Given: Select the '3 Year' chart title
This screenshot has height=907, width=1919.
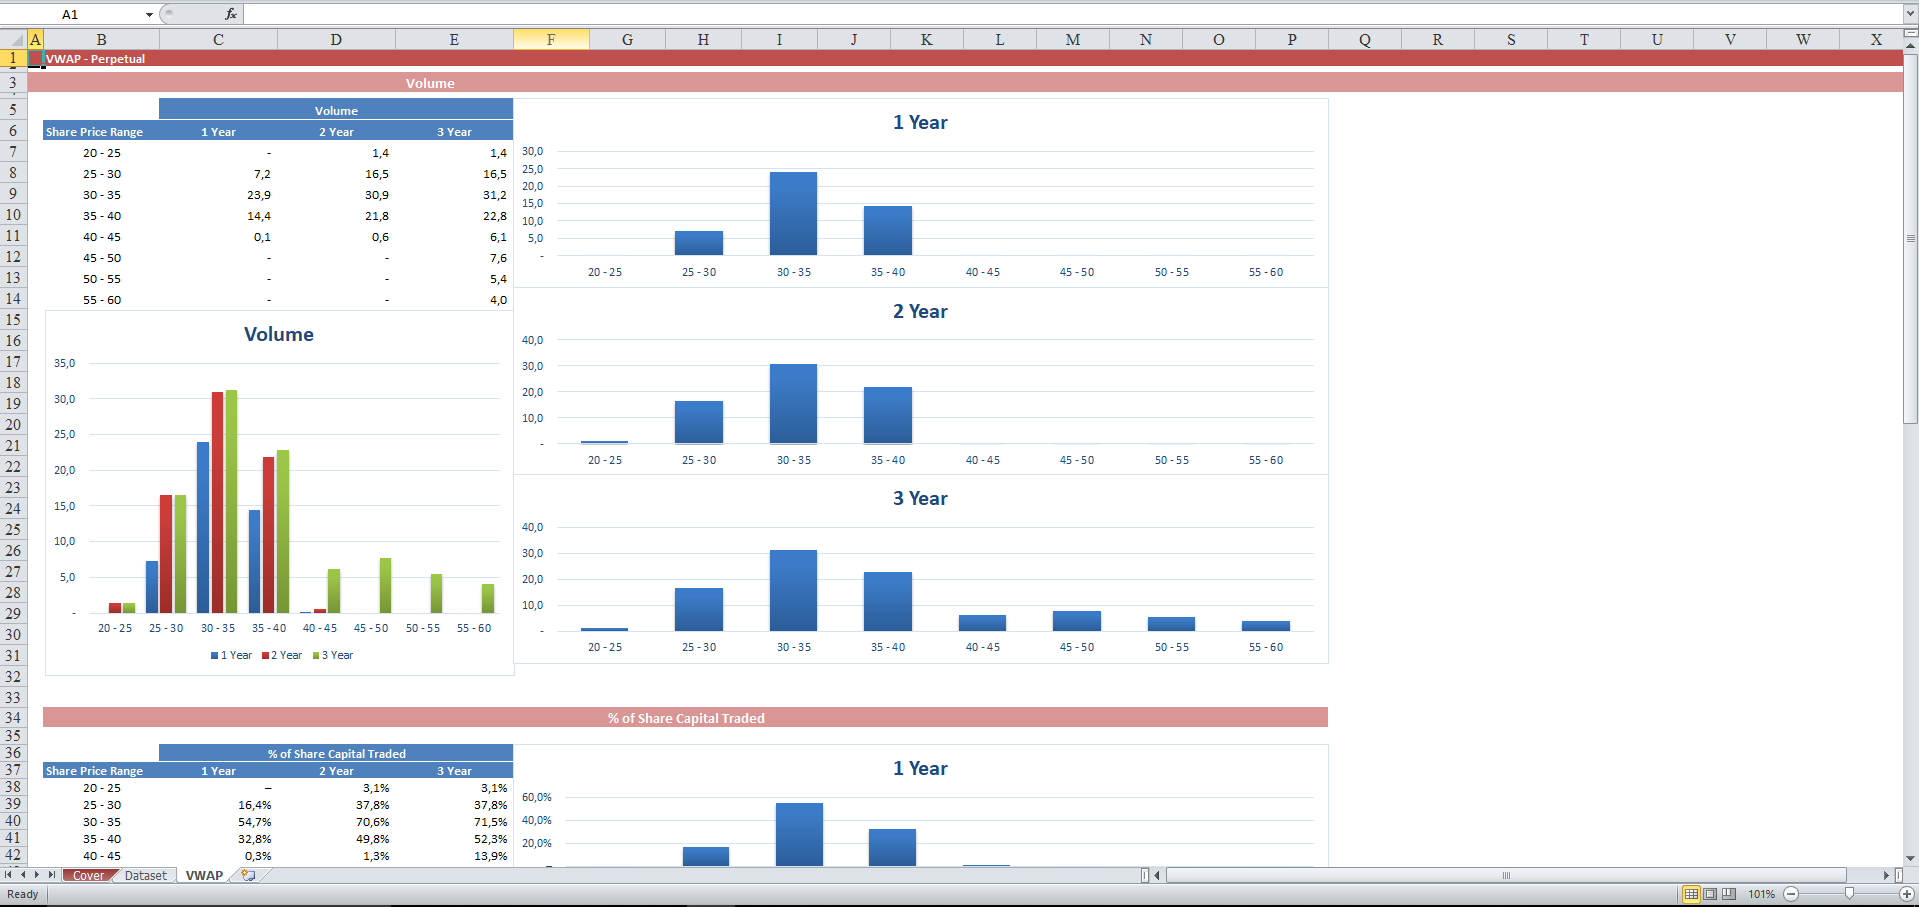Looking at the screenshot, I should coord(920,498).
